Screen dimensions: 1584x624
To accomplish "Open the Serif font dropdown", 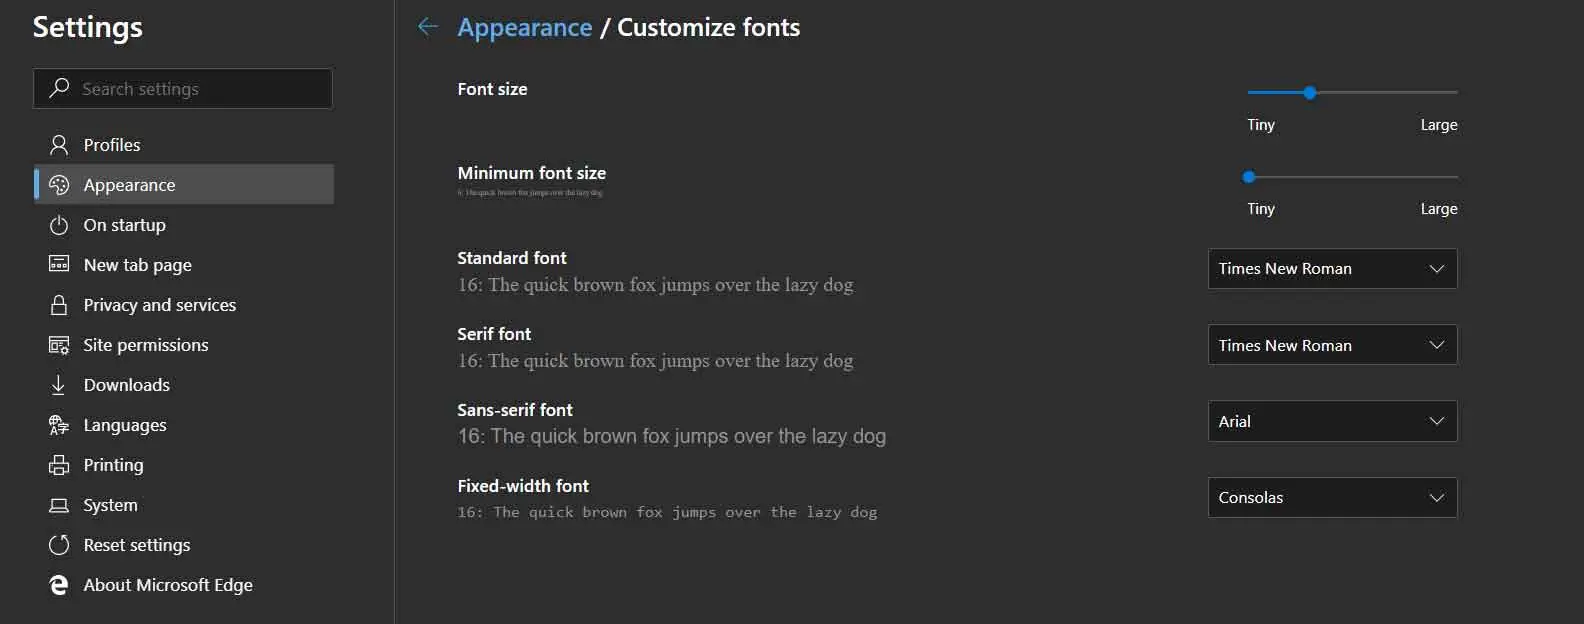I will pyautogui.click(x=1332, y=345).
